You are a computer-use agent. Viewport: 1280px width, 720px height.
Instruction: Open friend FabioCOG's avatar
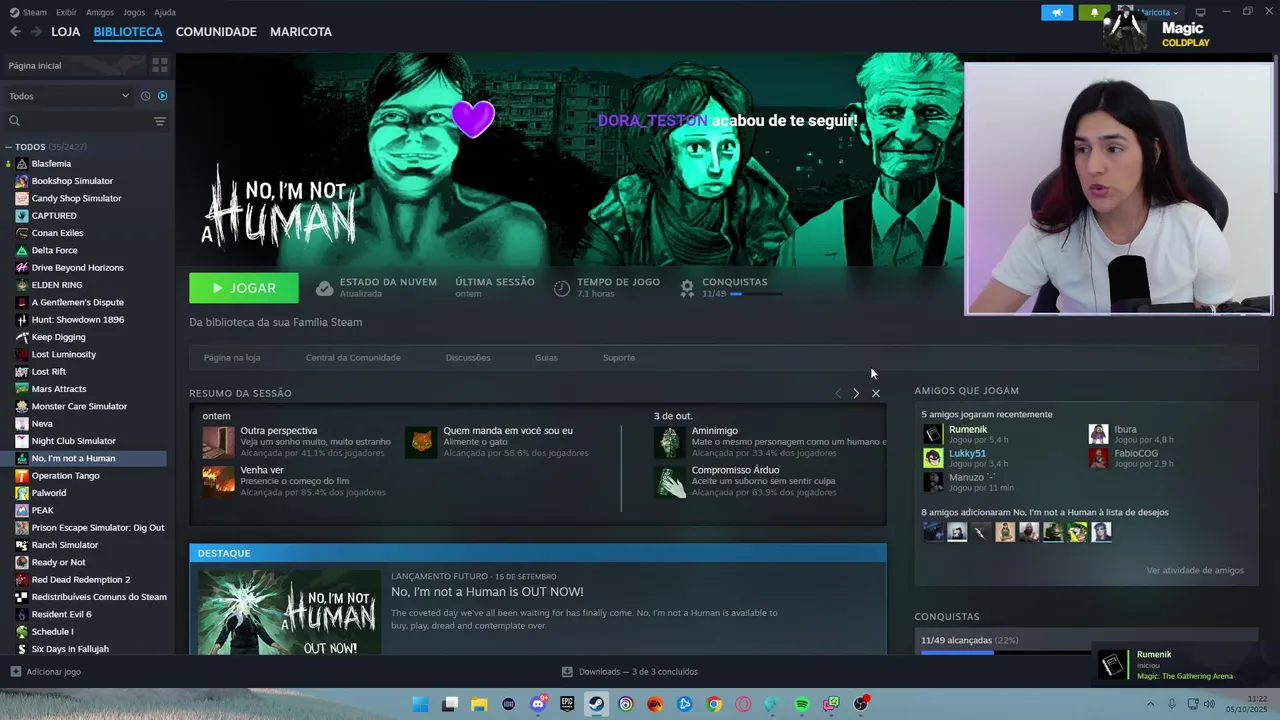click(x=1098, y=458)
